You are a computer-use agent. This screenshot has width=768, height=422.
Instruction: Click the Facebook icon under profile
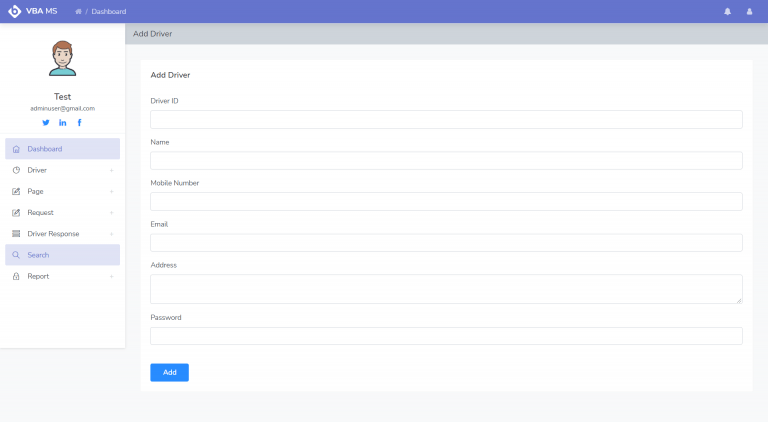79,122
